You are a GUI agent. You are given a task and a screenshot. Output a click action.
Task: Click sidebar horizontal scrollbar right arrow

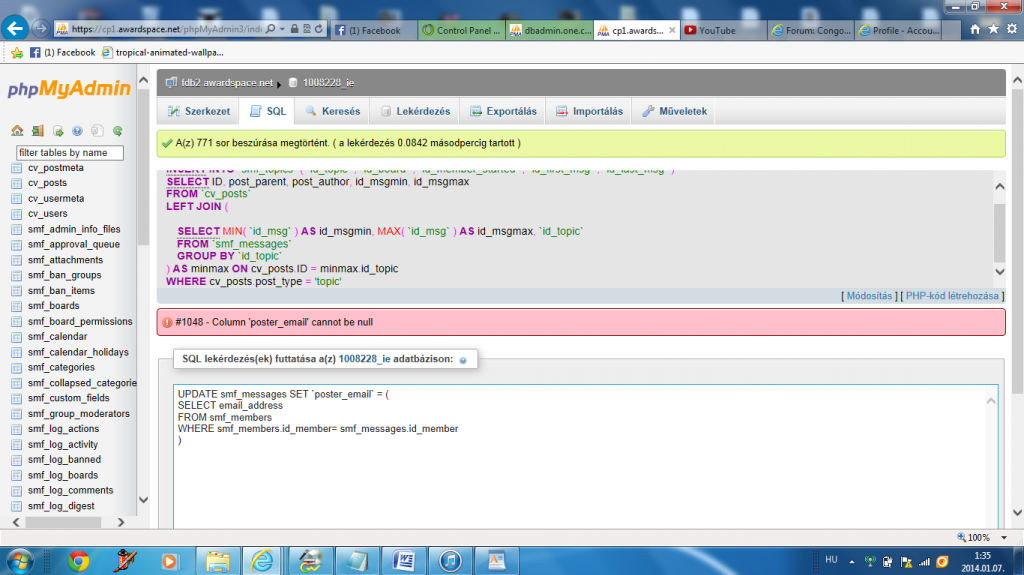pyautogui.click(x=121, y=522)
